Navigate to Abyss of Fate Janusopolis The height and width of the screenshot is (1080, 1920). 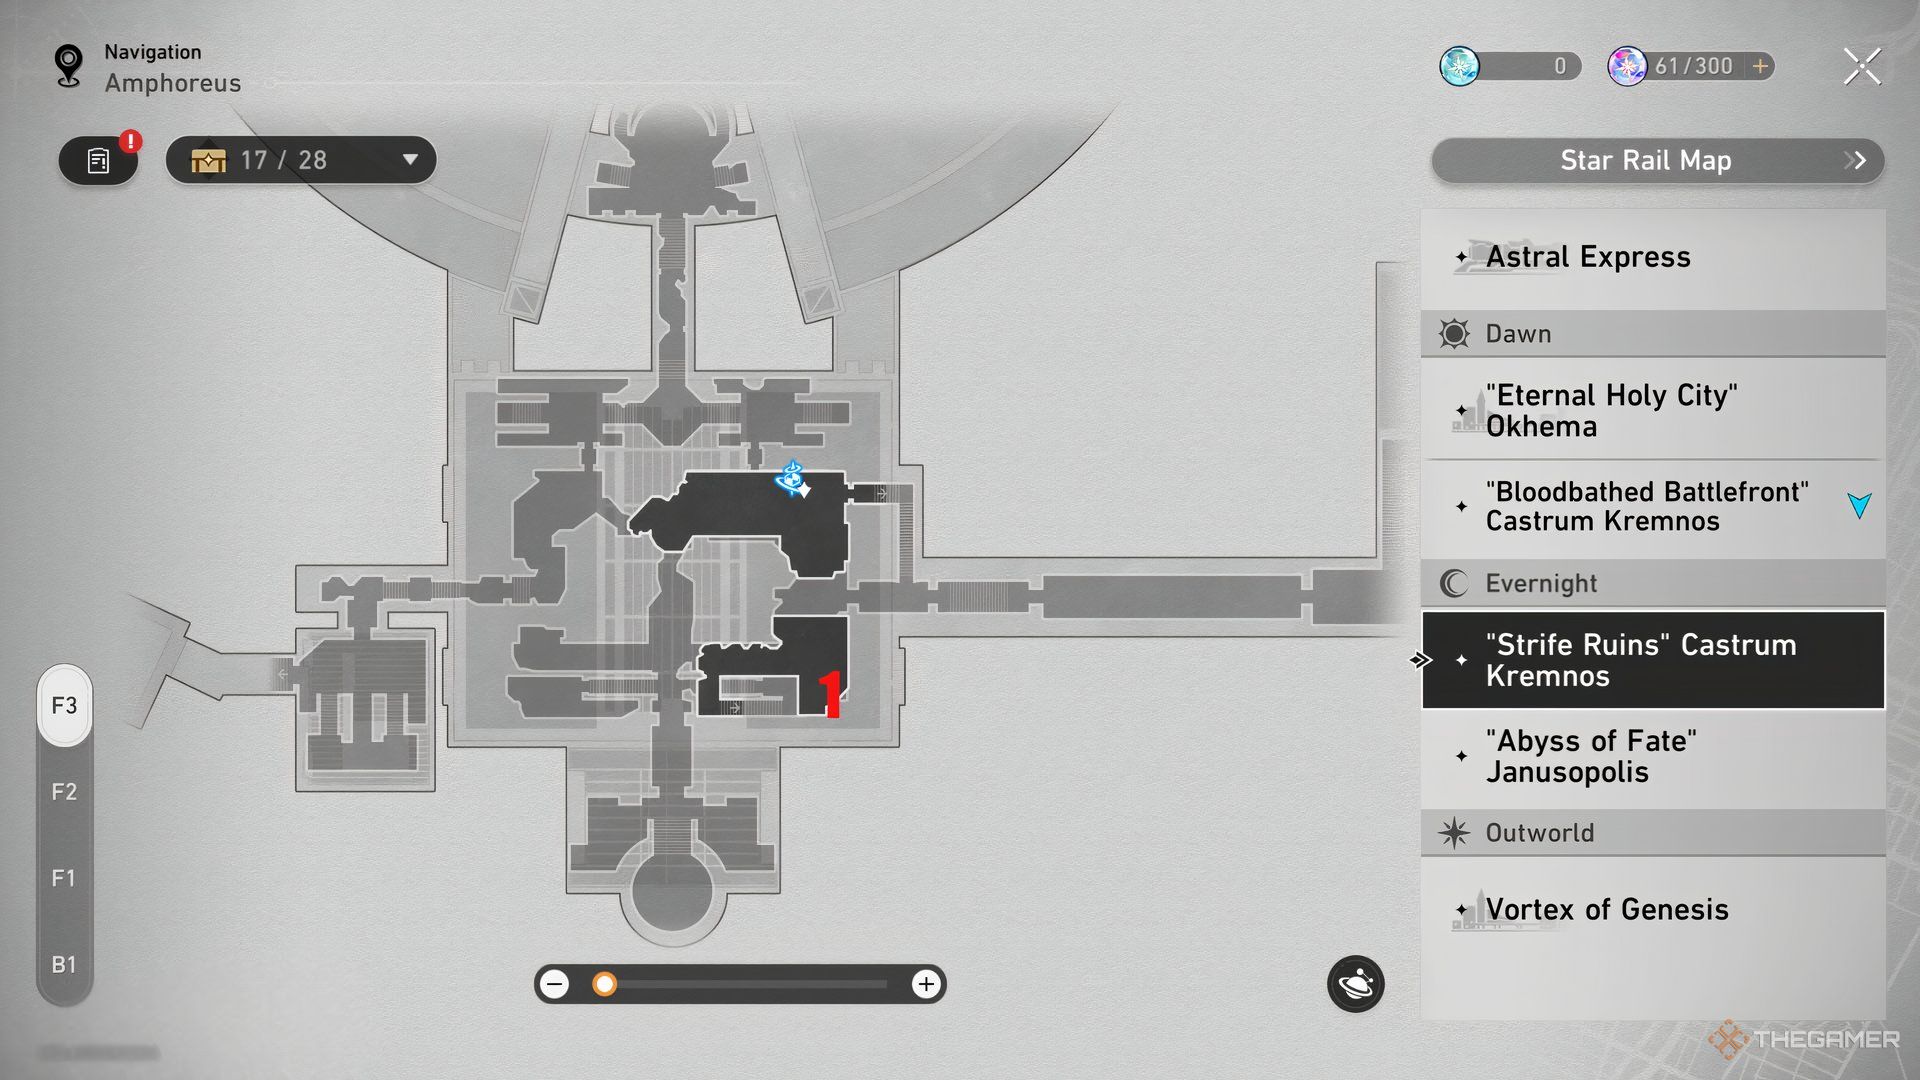pyautogui.click(x=1652, y=756)
